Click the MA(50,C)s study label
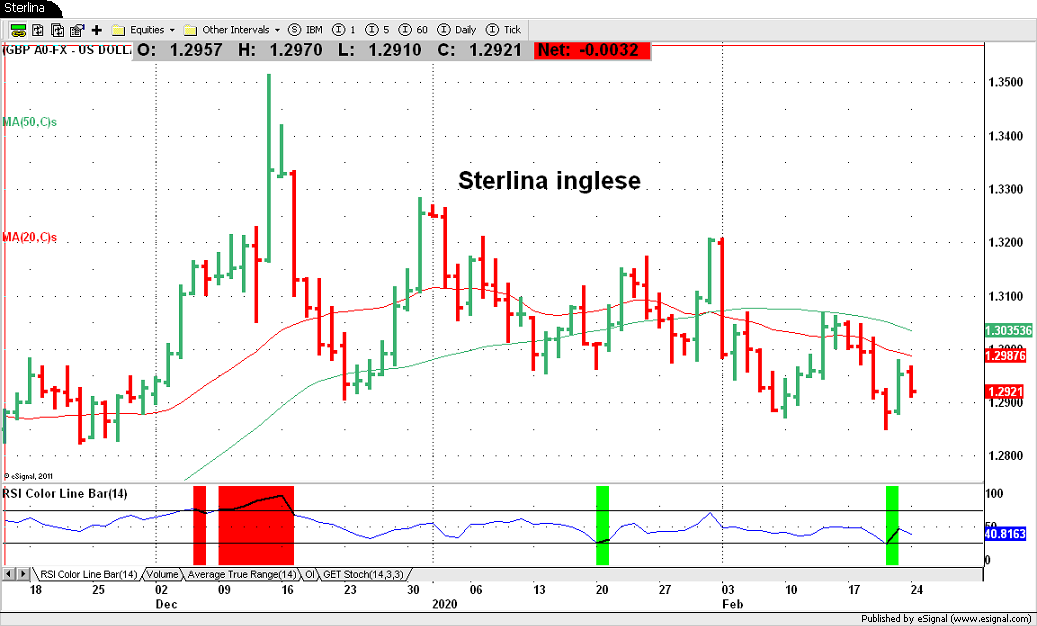The height and width of the screenshot is (626, 1037). coord(30,122)
